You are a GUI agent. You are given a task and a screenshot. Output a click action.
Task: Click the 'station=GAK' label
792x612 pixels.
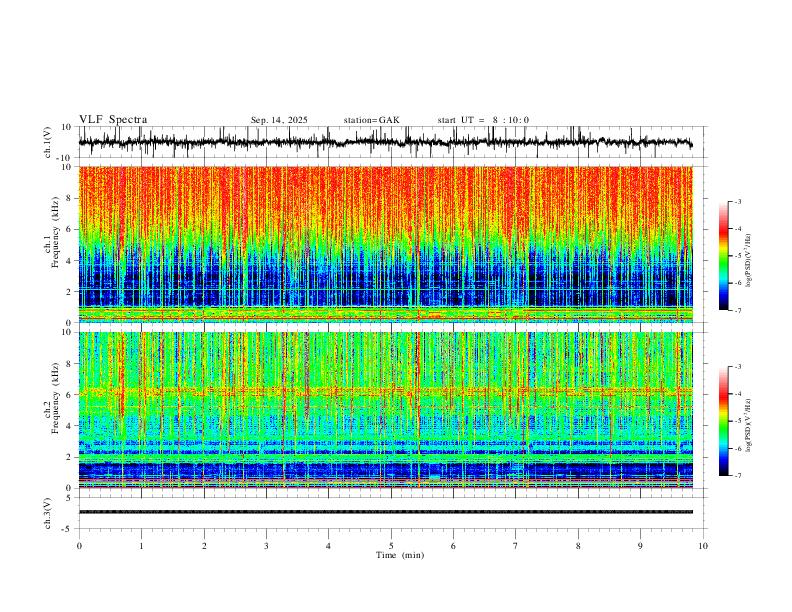pos(371,120)
